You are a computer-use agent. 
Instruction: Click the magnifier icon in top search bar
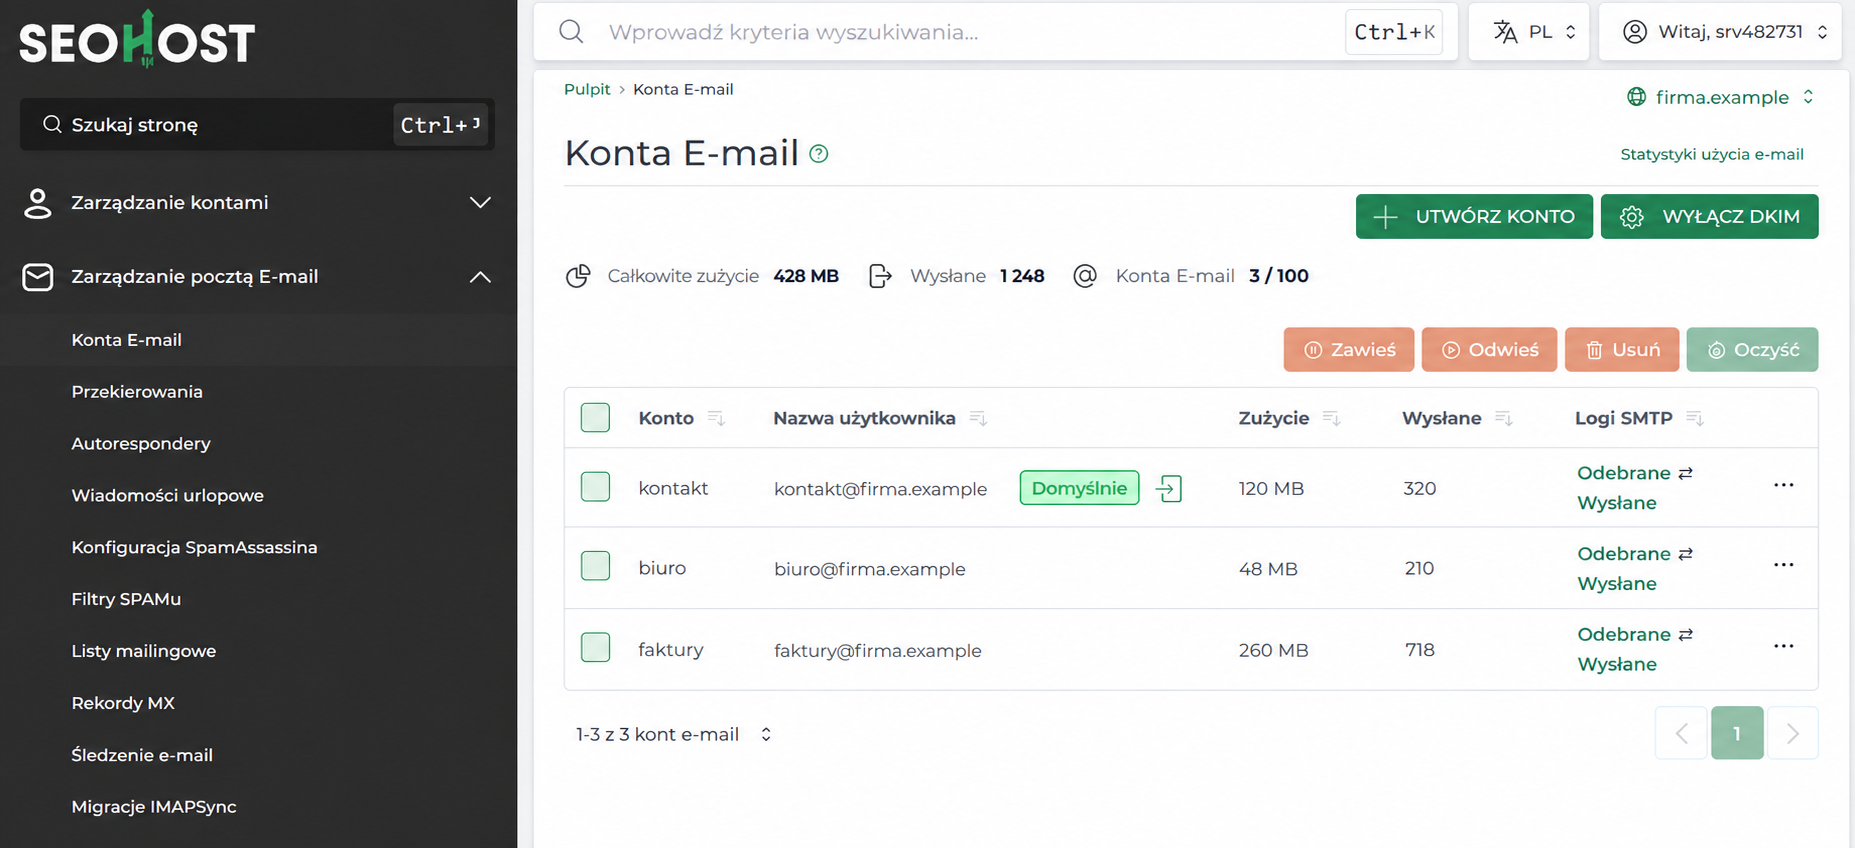pos(571,32)
